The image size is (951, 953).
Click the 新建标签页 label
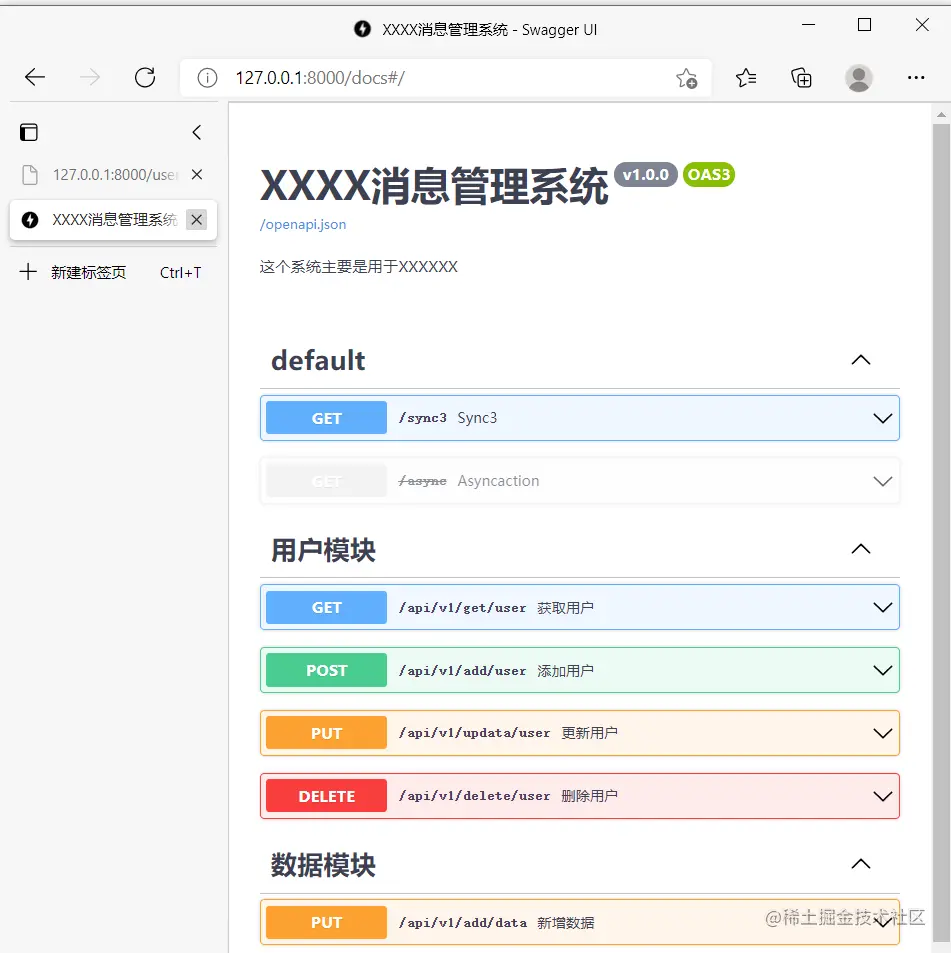pyautogui.click(x=88, y=272)
